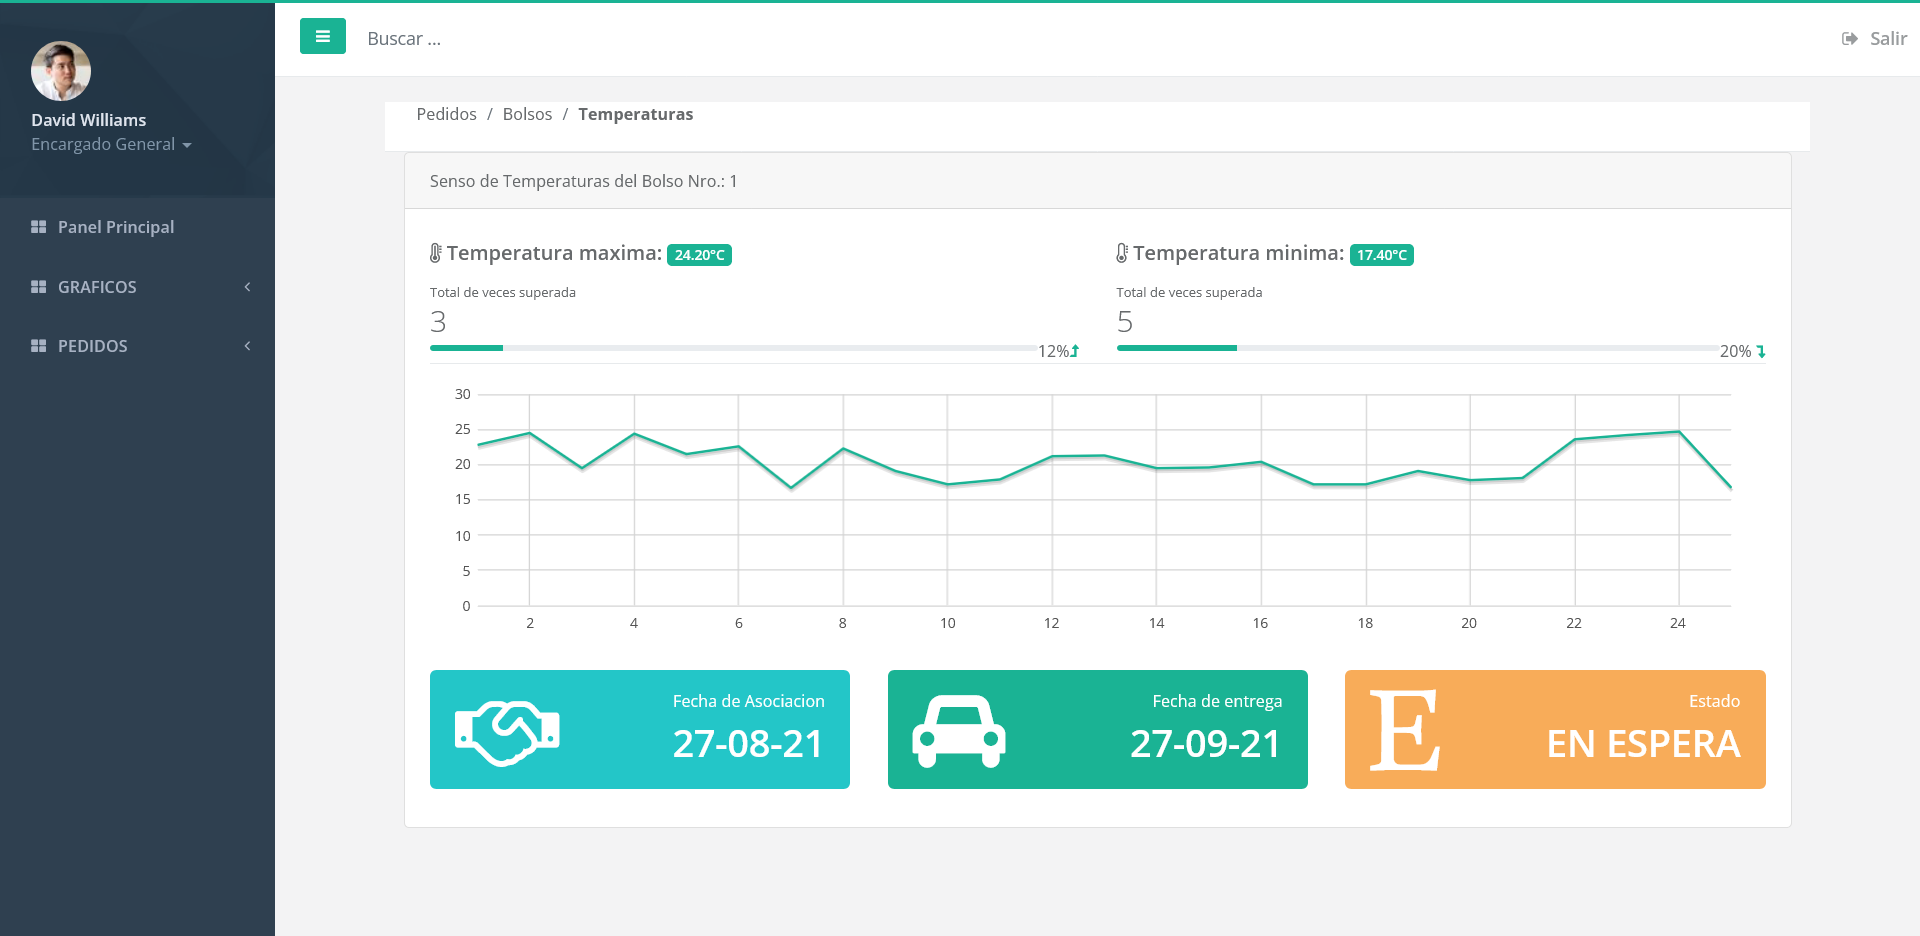The width and height of the screenshot is (1920, 936).
Task: Click the up arrow next to 12%
Action: pyautogui.click(x=1075, y=352)
